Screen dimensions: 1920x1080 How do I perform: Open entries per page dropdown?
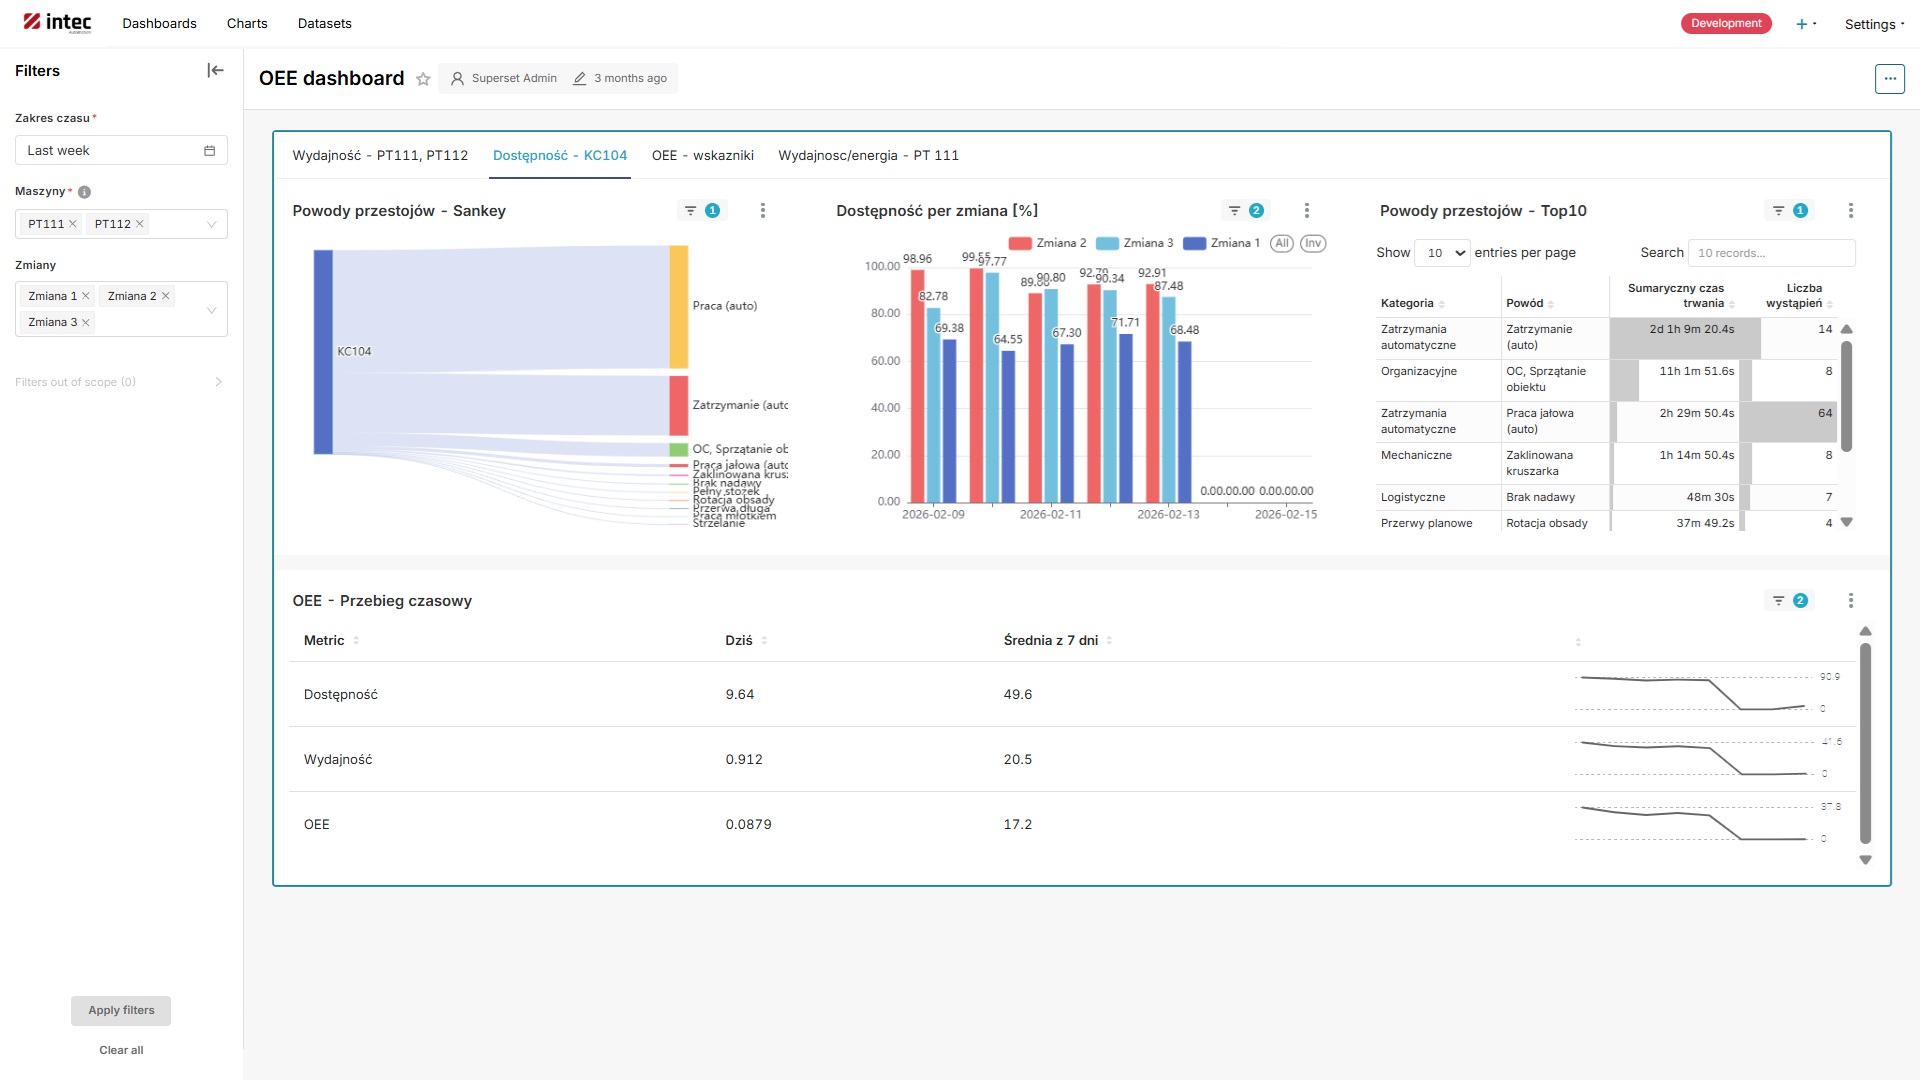1442,253
